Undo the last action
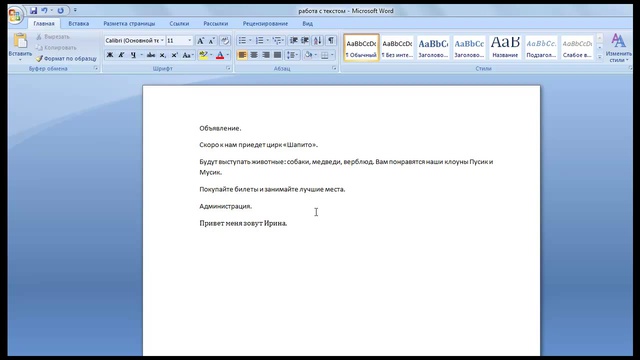This screenshot has height=360, width=640. (44, 11)
